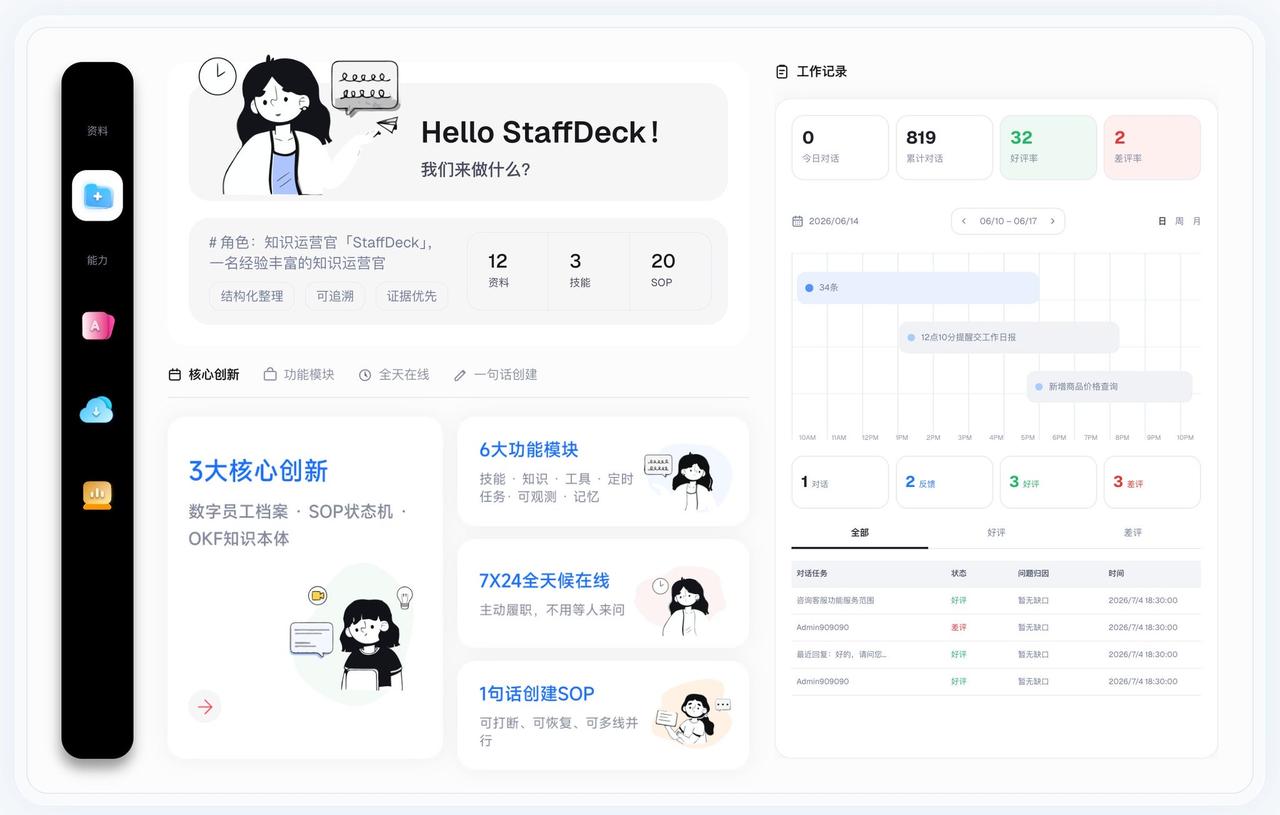Click the 能力 label in the sidebar
The width and height of the screenshot is (1280, 815).
tap(97, 260)
